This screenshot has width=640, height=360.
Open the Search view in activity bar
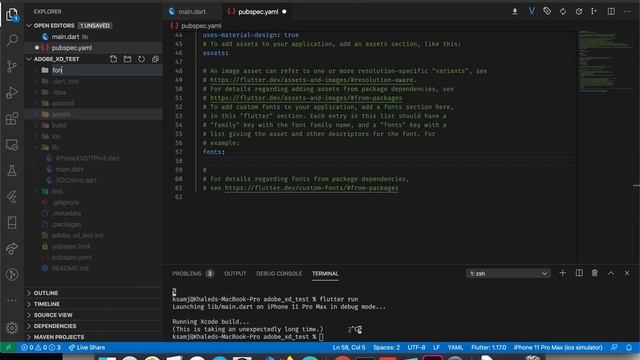pyautogui.click(x=12, y=40)
